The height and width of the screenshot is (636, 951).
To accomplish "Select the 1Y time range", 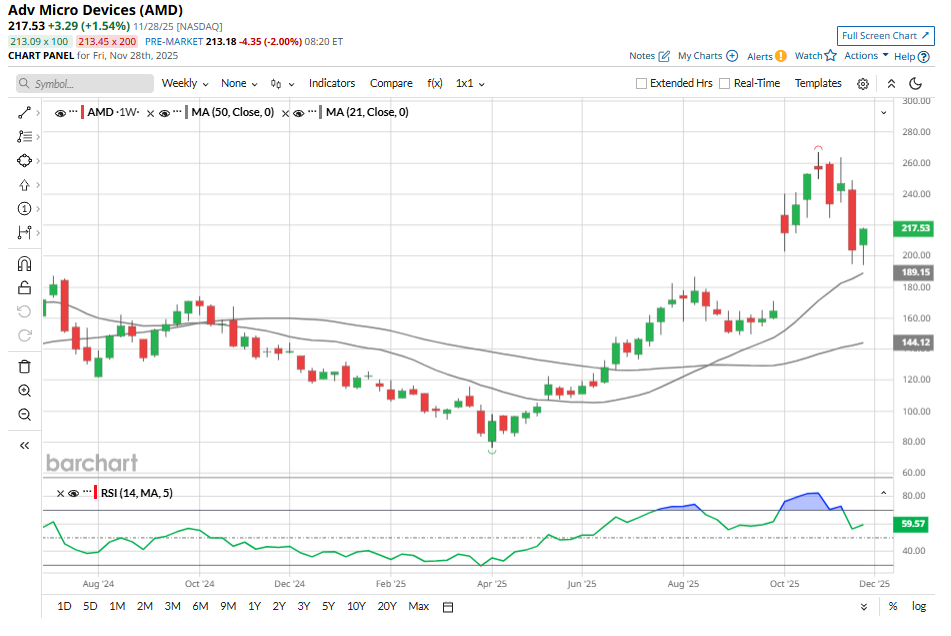I will point(254,606).
